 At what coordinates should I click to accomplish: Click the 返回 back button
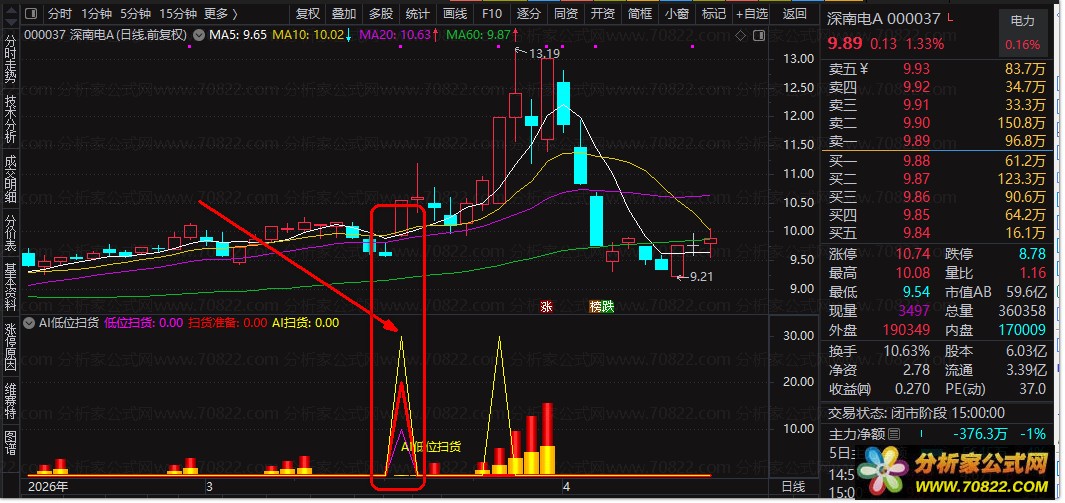pyautogui.click(x=795, y=14)
